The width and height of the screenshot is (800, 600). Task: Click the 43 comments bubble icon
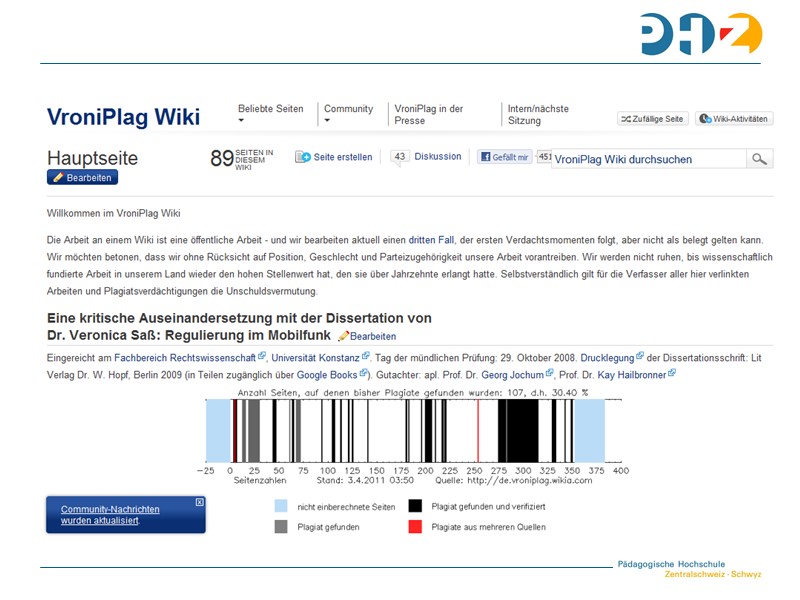tap(400, 157)
